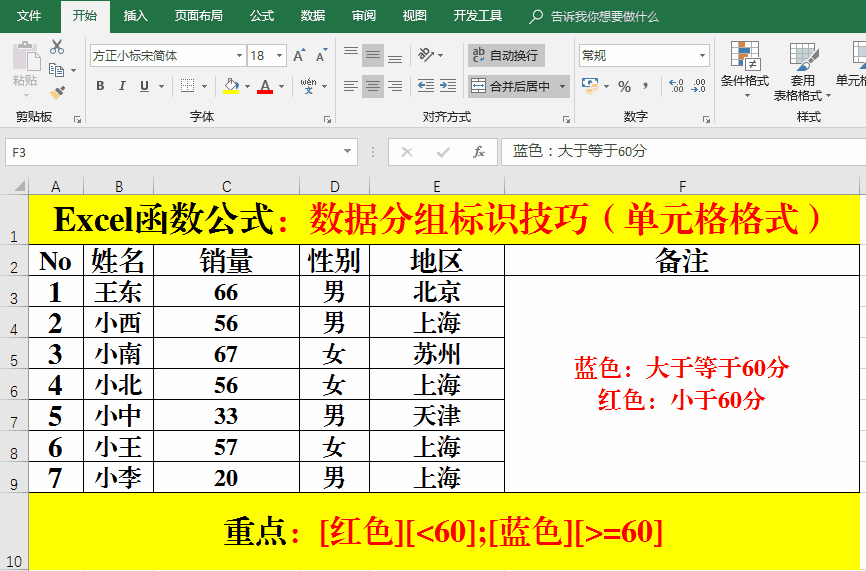Open 对齐方式 group dialog launcher
This screenshot has width=866, height=571.
(x=566, y=119)
